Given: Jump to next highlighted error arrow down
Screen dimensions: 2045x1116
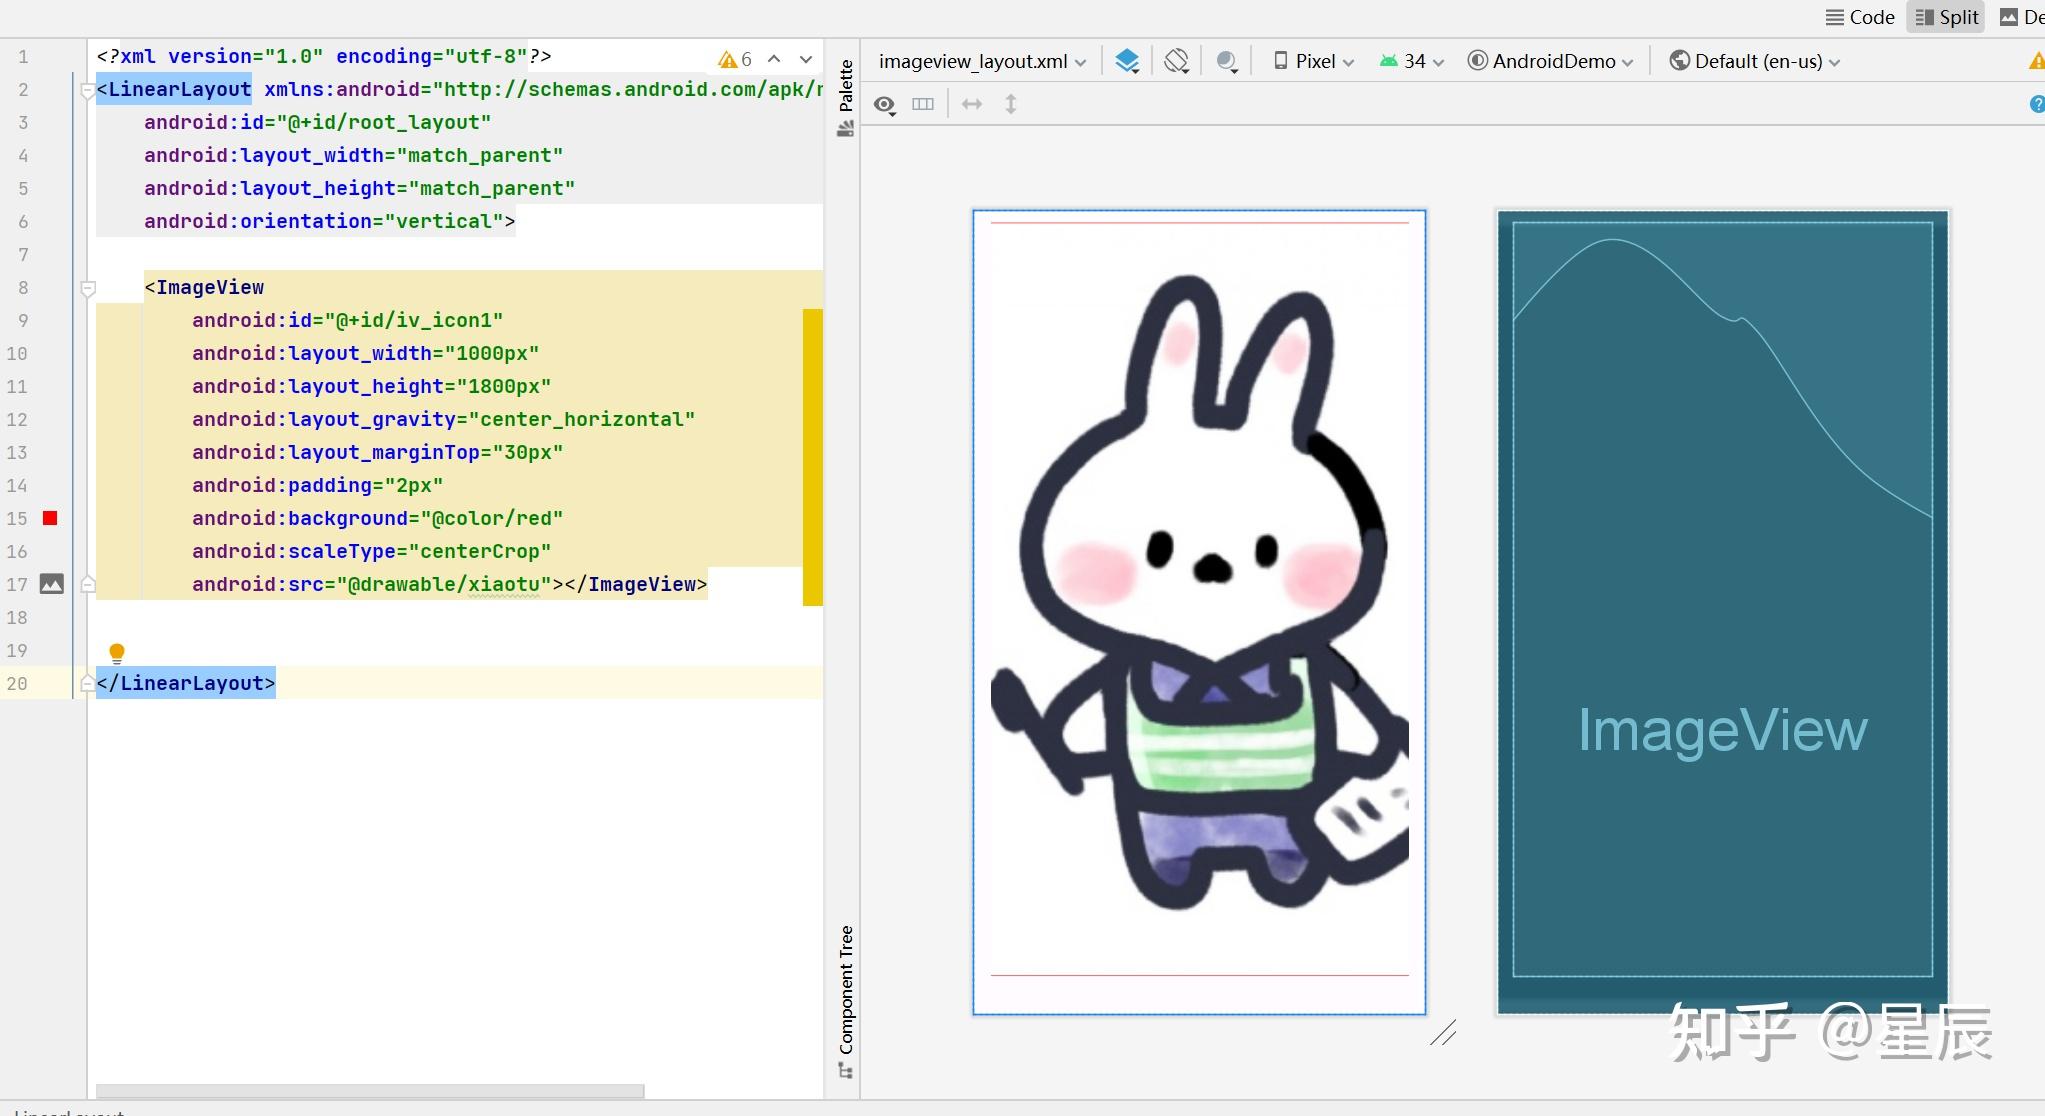Looking at the screenshot, I should [x=806, y=59].
